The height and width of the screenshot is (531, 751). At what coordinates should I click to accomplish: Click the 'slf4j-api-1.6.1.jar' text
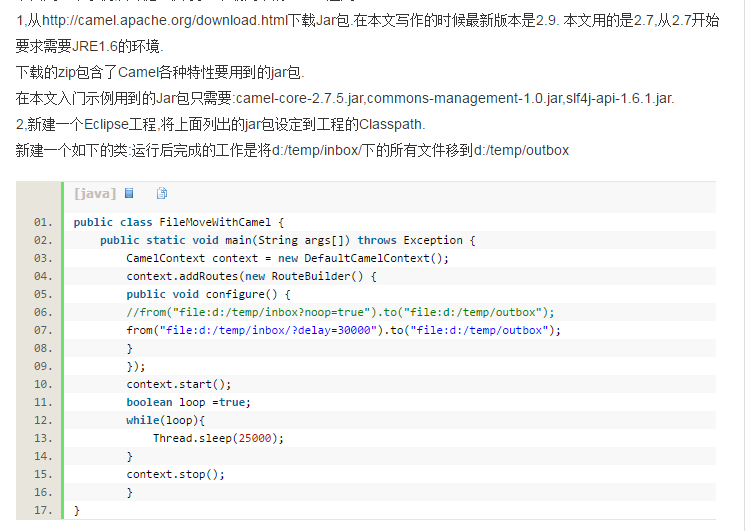619,99
